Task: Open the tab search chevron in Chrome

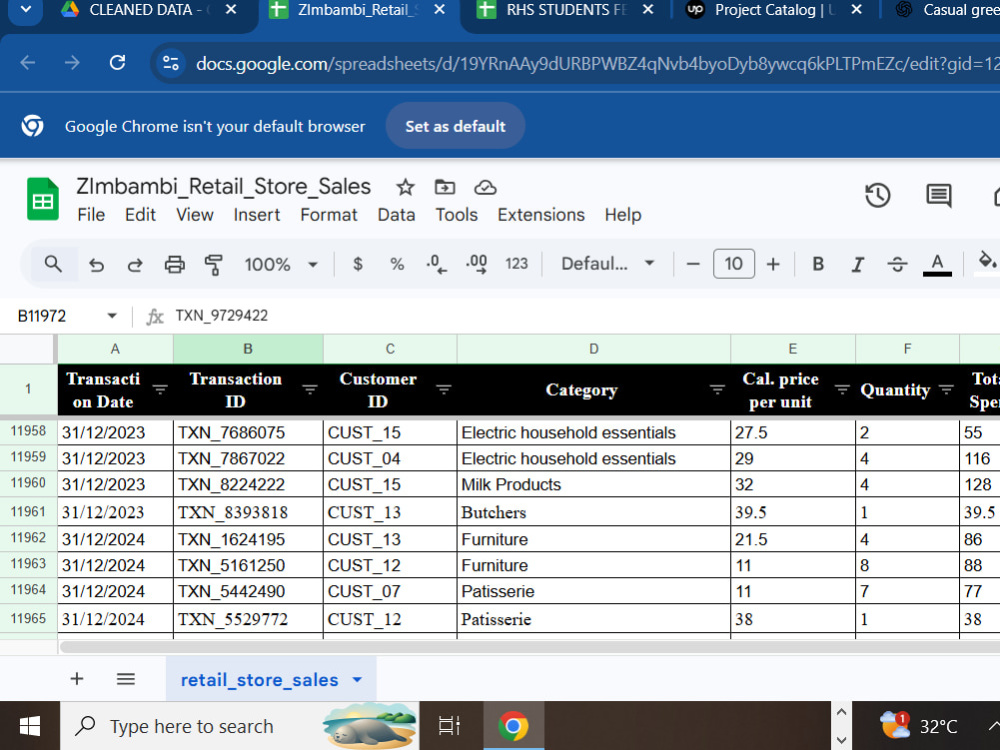Action: [x=26, y=10]
